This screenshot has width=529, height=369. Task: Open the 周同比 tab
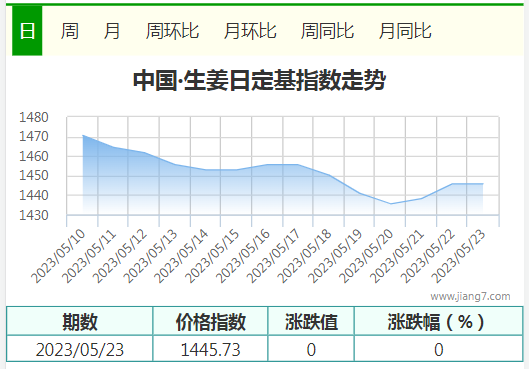[328, 31]
